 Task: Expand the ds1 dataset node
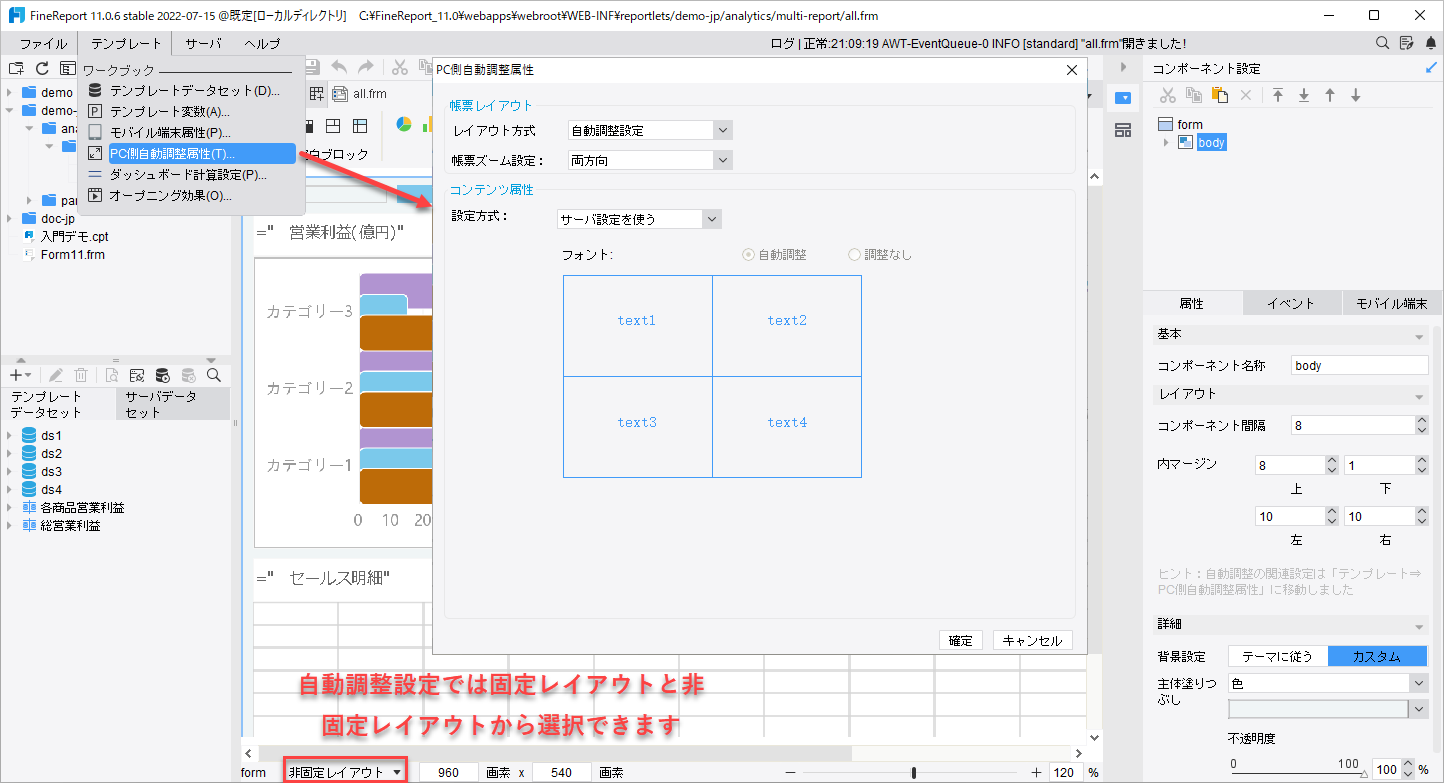(10, 436)
